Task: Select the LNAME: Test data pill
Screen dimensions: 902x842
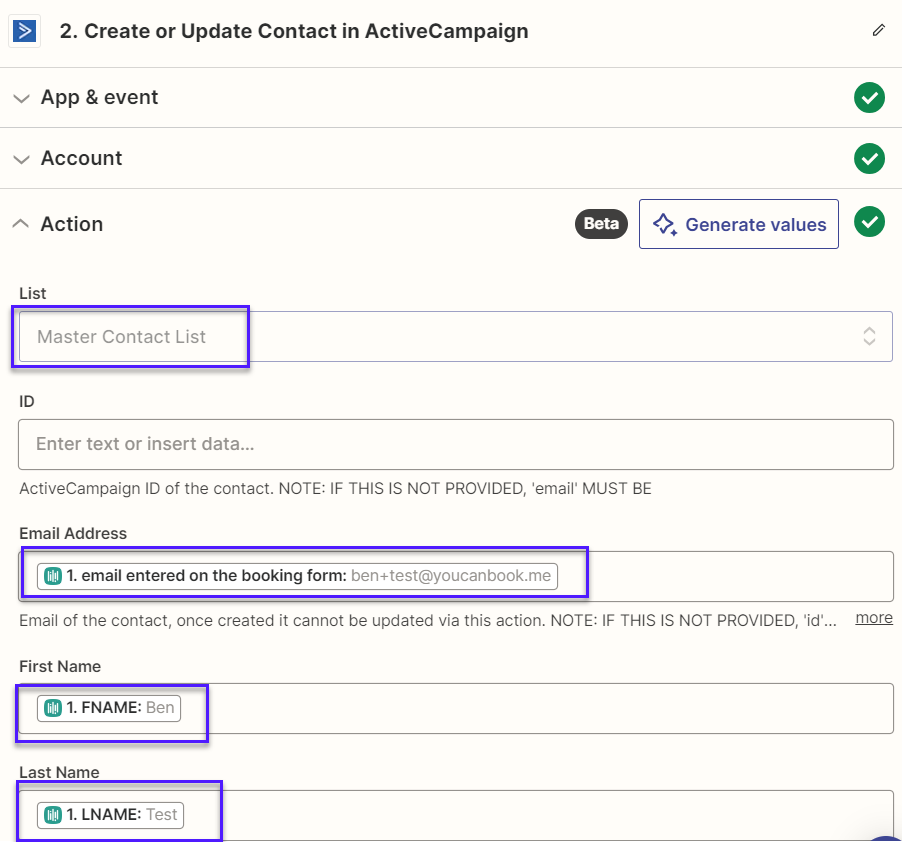Action: click(x=110, y=814)
